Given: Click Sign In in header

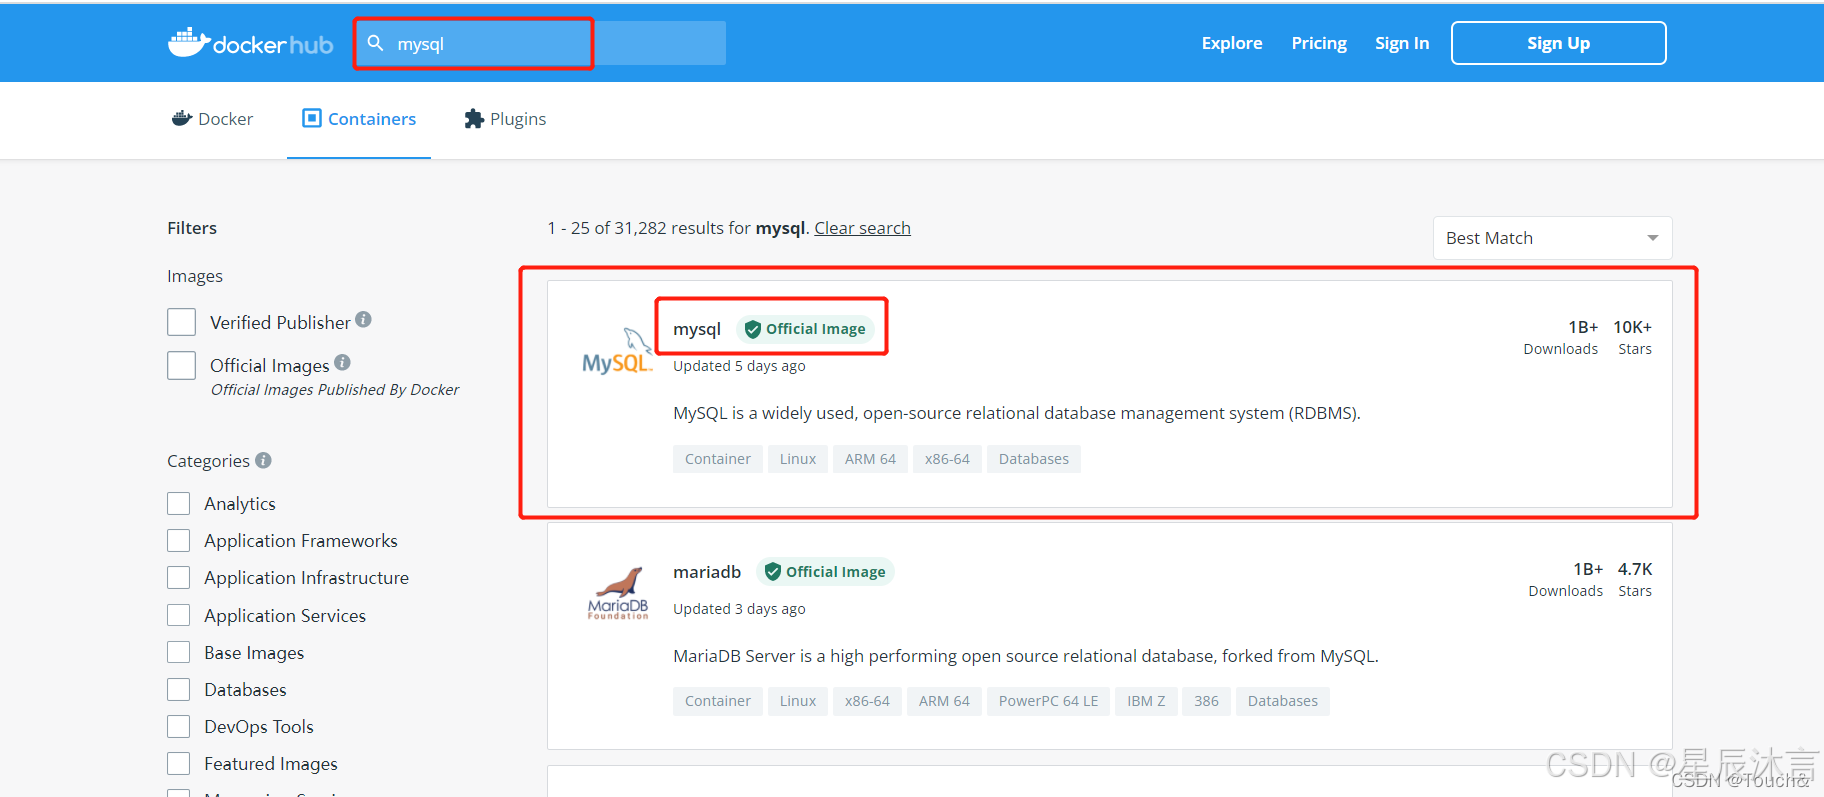Looking at the screenshot, I should 1402,43.
